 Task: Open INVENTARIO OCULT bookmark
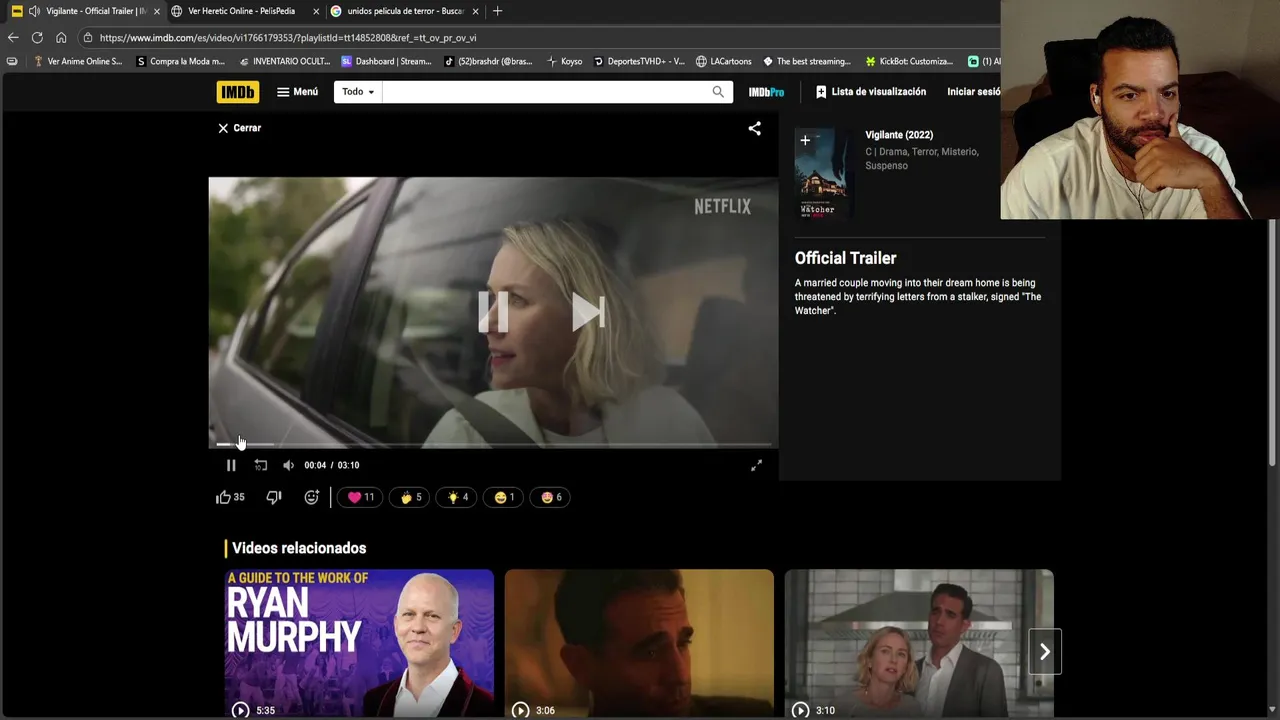coord(284,62)
